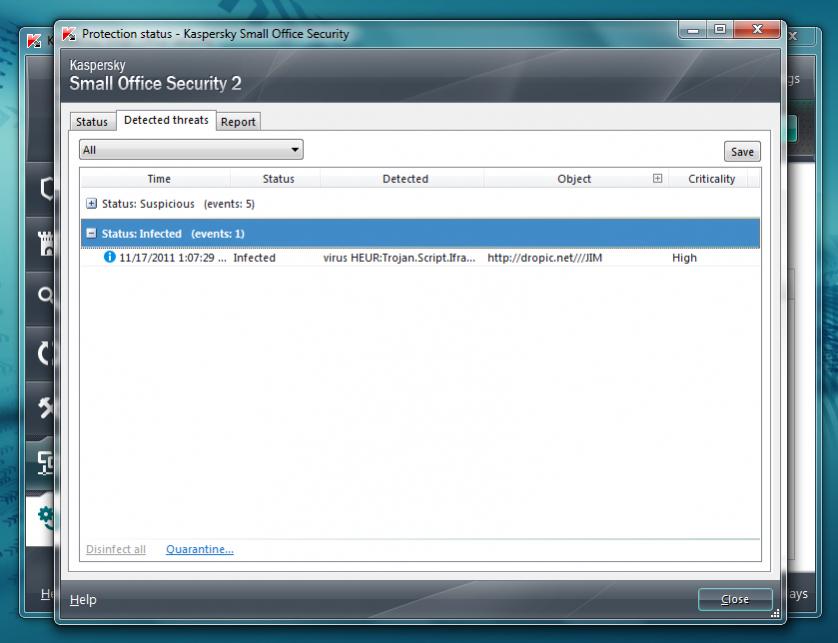The height and width of the screenshot is (643, 838).
Task: Open the shield protection icon in background sidebar
Action: pos(47,189)
